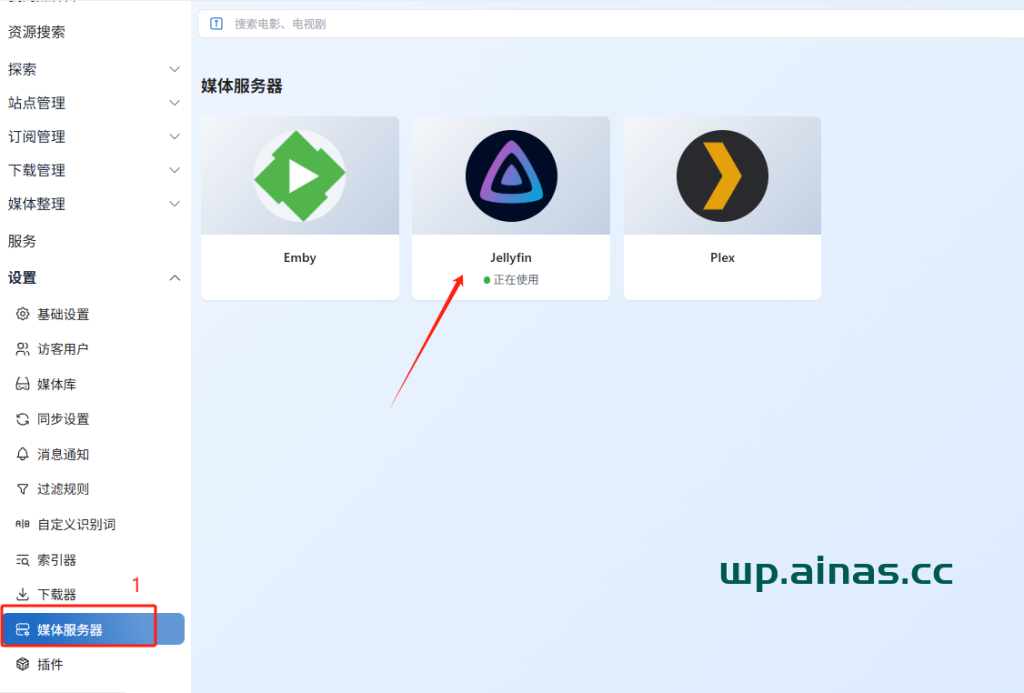Go to 基础设置 label
Viewport: 1024px width, 693px height.
(63, 315)
